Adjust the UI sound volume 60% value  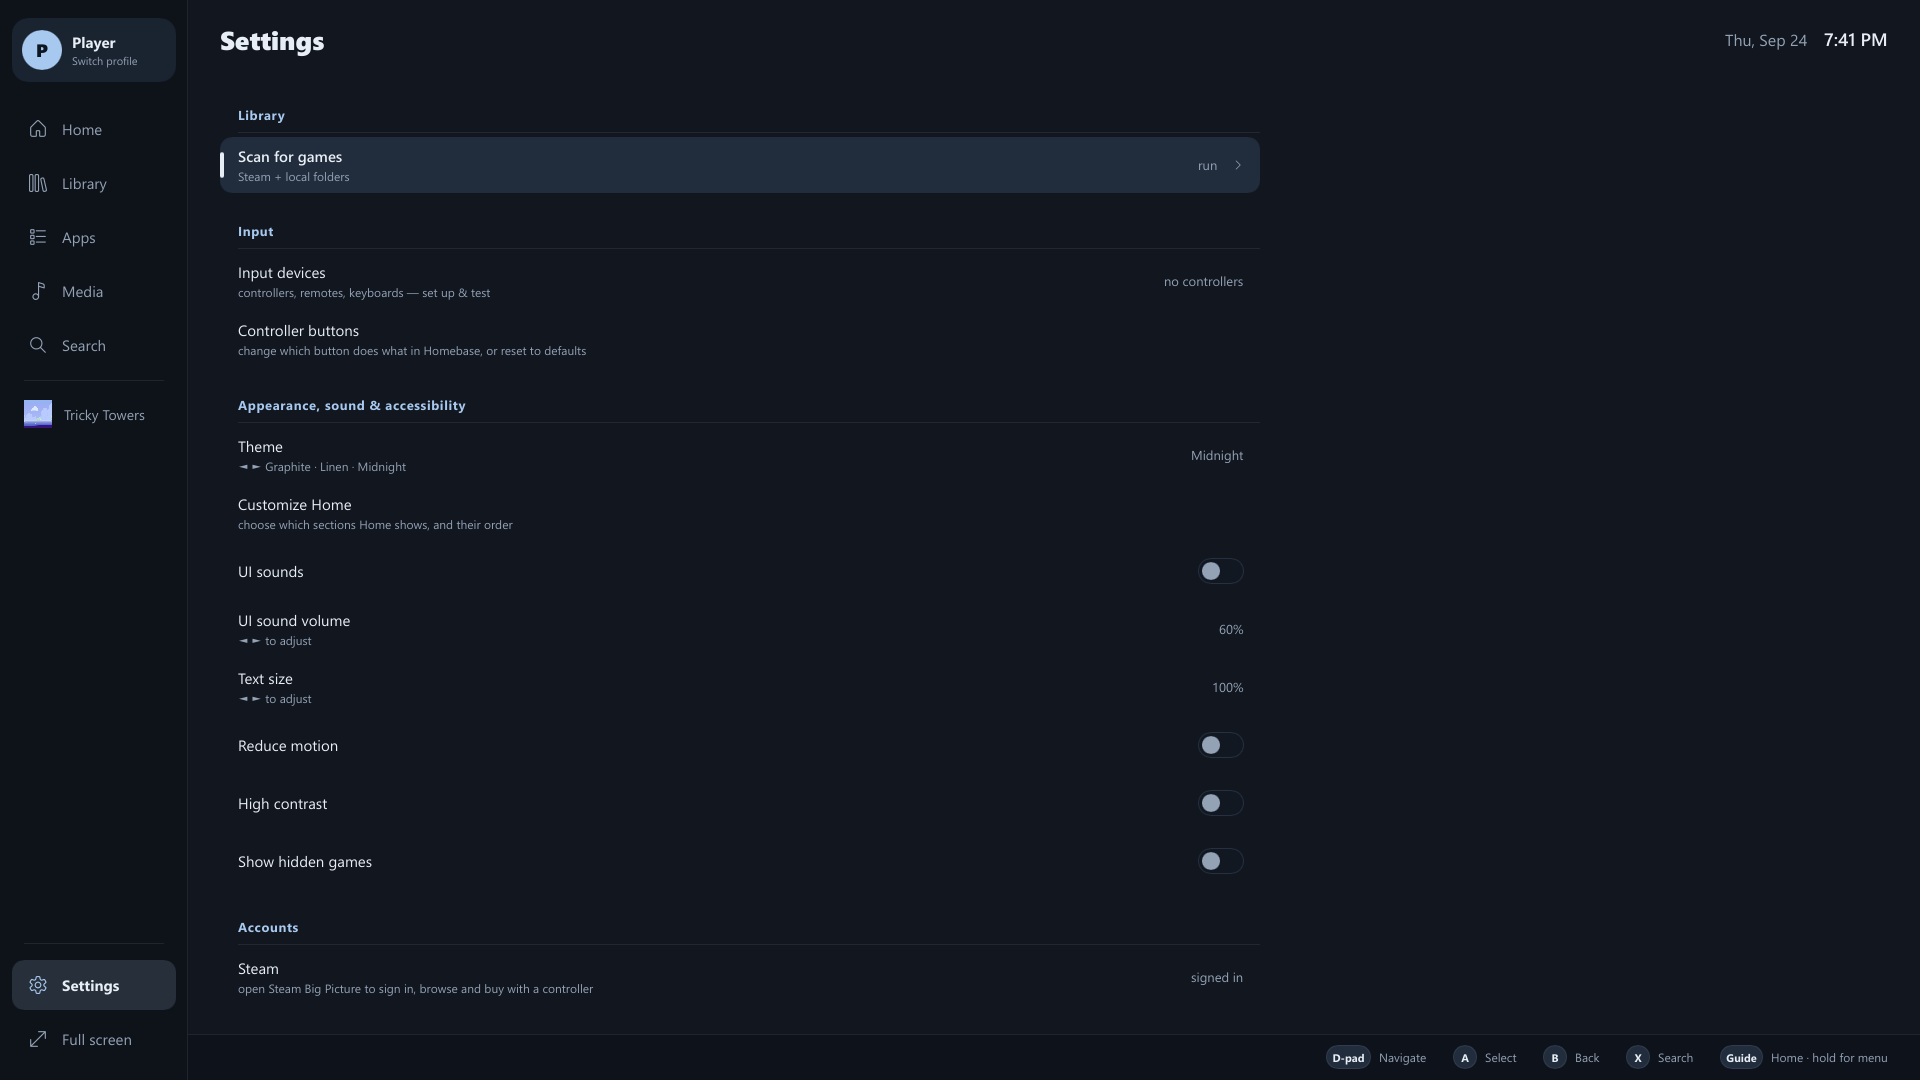coord(1231,629)
